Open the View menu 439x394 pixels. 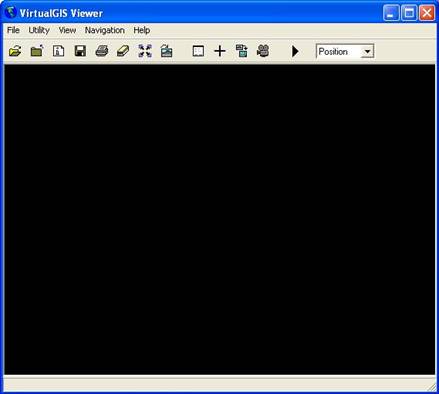67,30
